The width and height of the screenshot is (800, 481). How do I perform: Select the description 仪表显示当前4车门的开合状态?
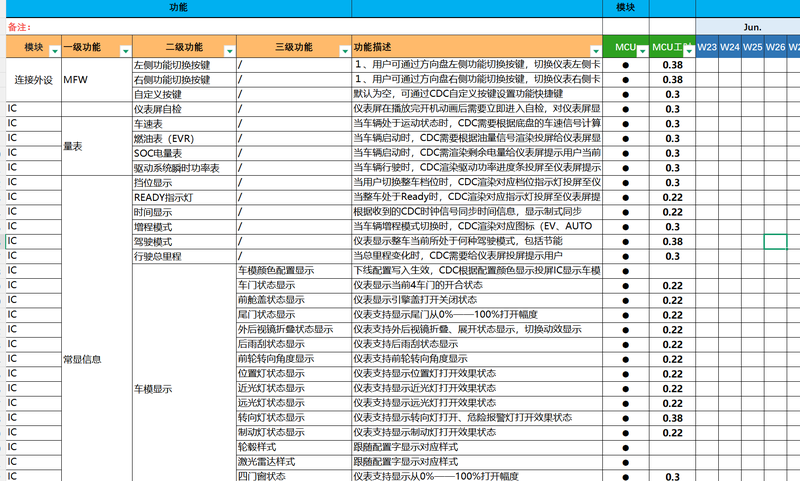477,286
